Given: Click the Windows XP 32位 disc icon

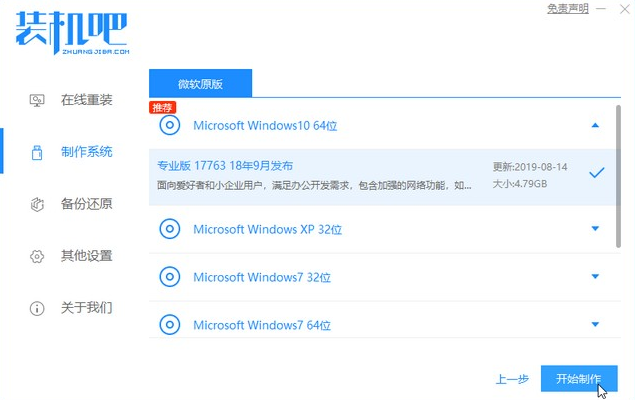Looking at the screenshot, I should tap(170, 229).
